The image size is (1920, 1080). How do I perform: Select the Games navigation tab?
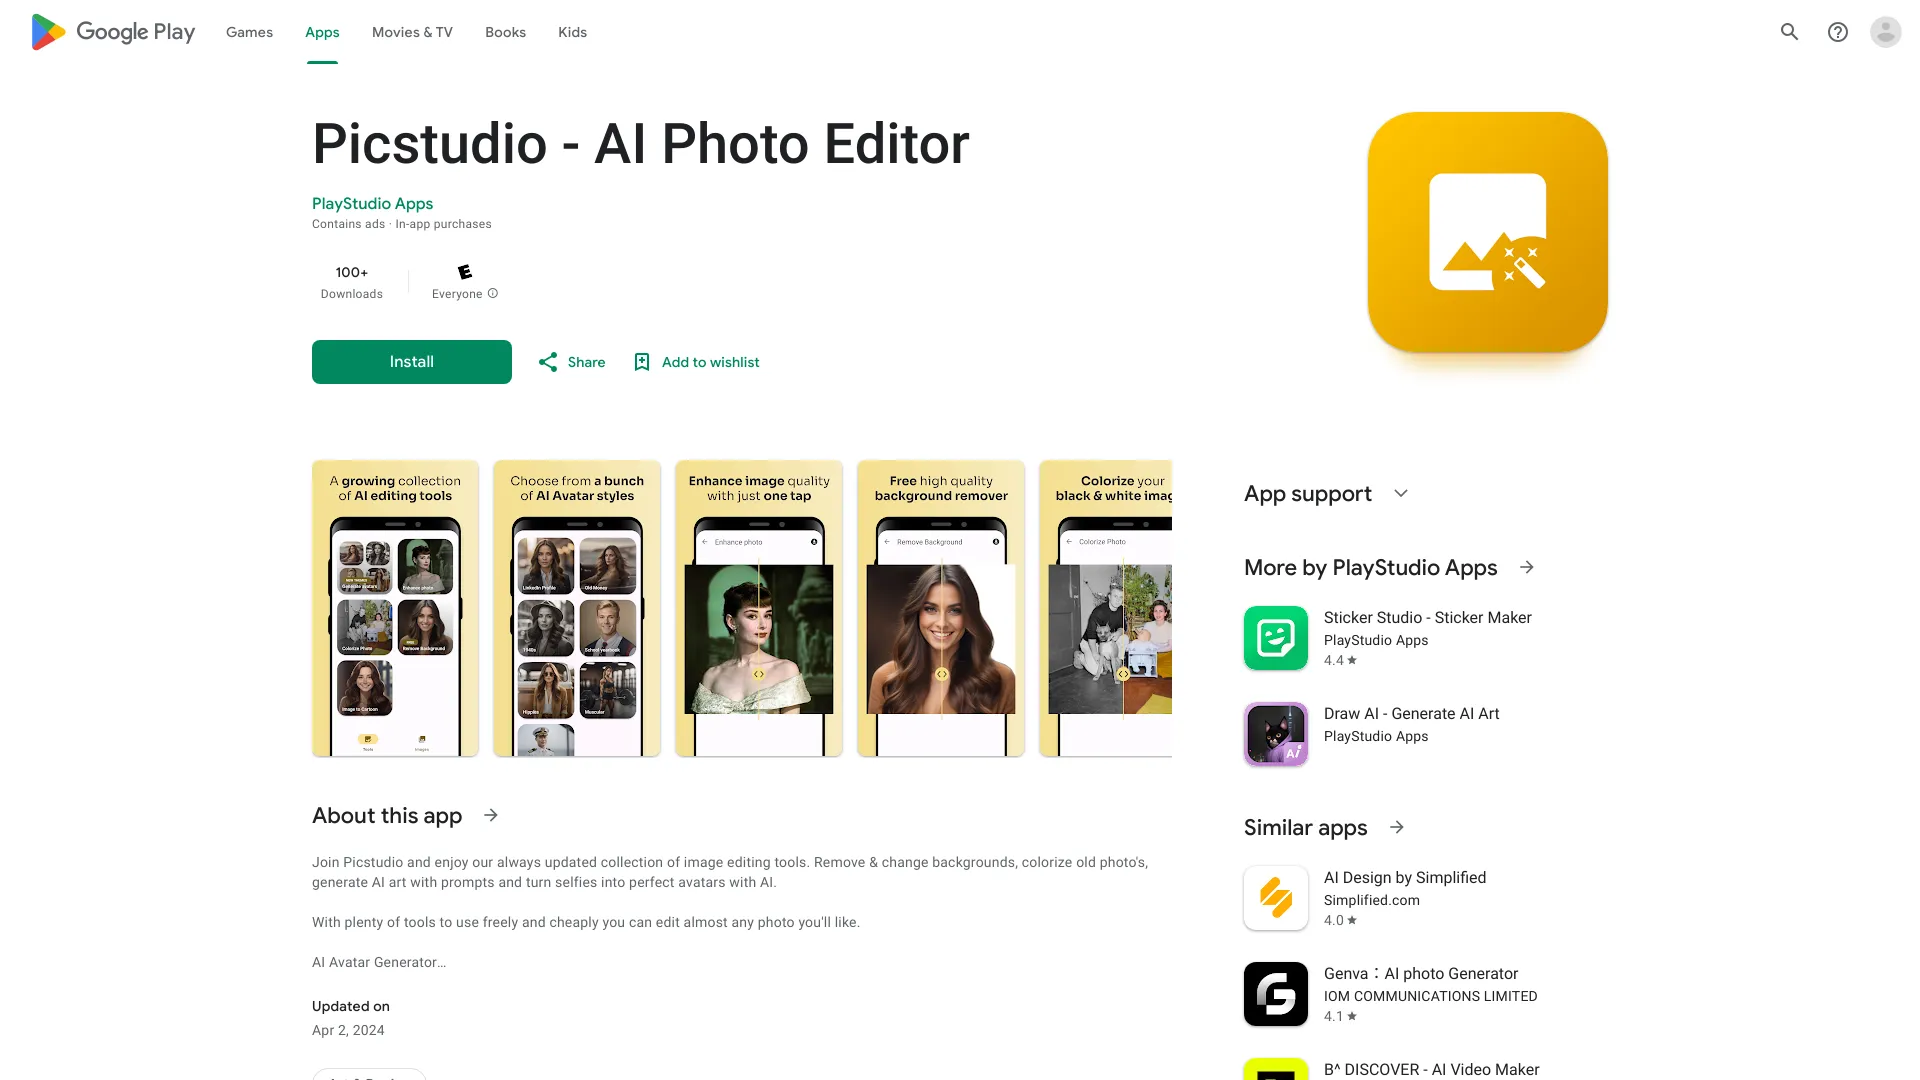(248, 32)
